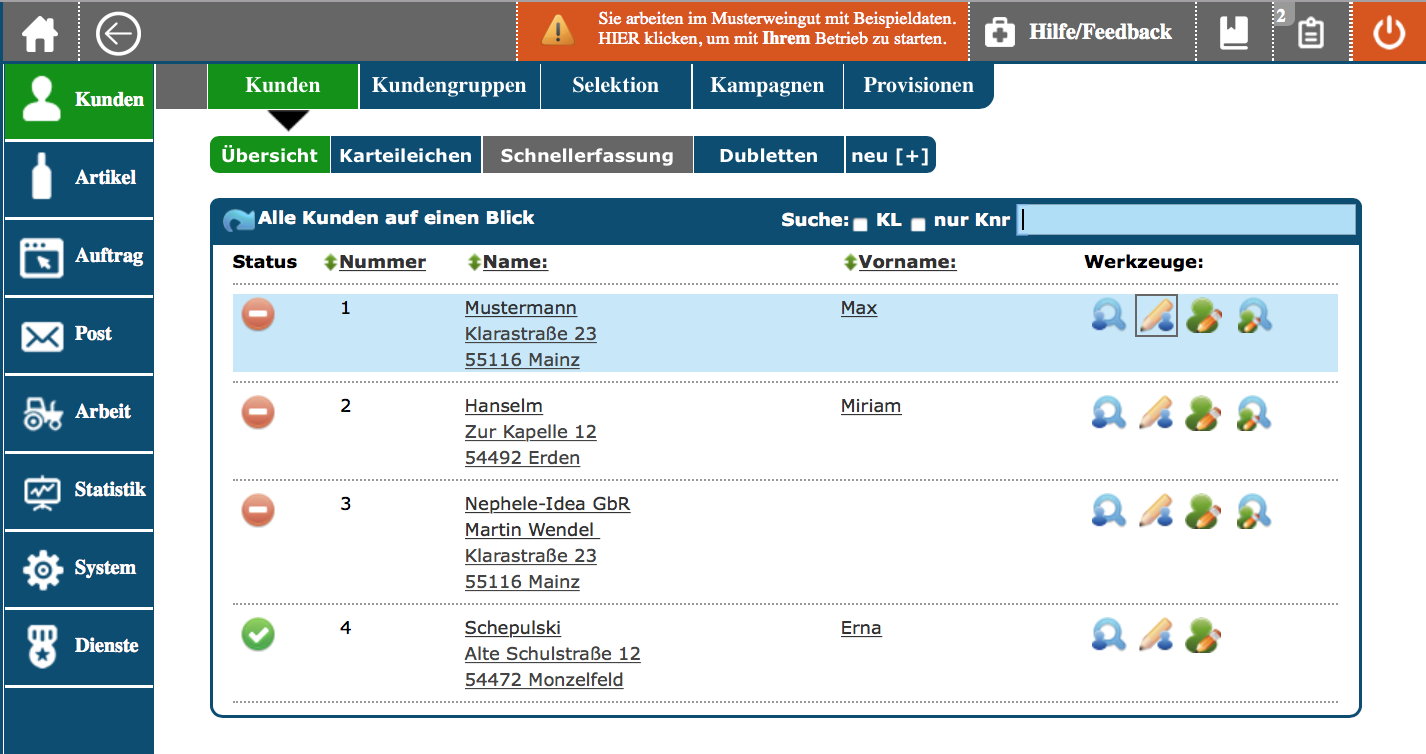Click the refresh arrow beside Alle Kunden
Viewport: 1426px width, 754px height.
239,220
